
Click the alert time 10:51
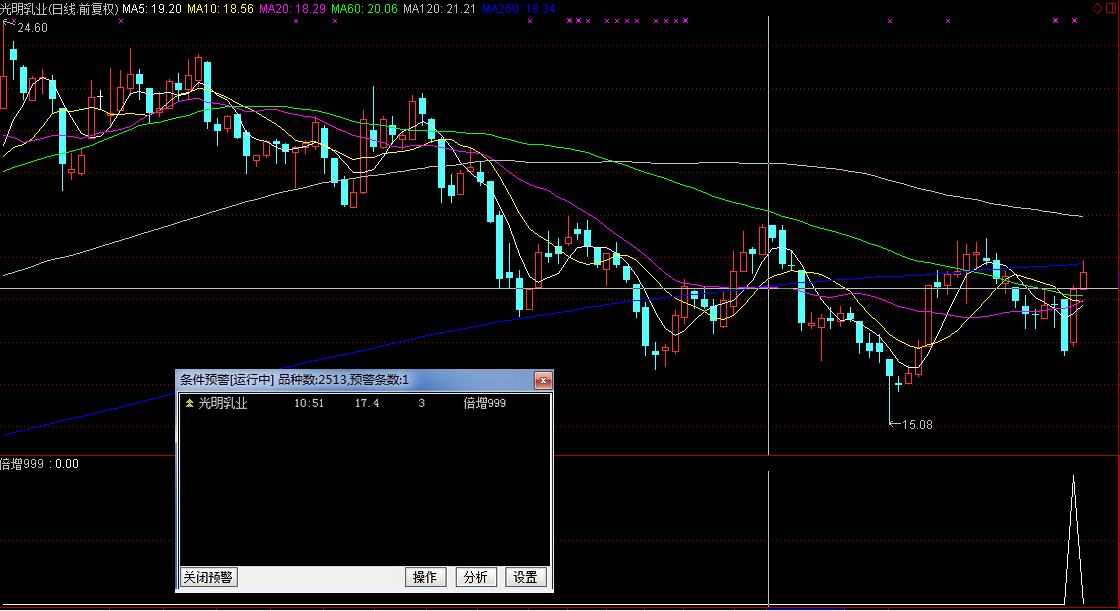pyautogui.click(x=309, y=404)
